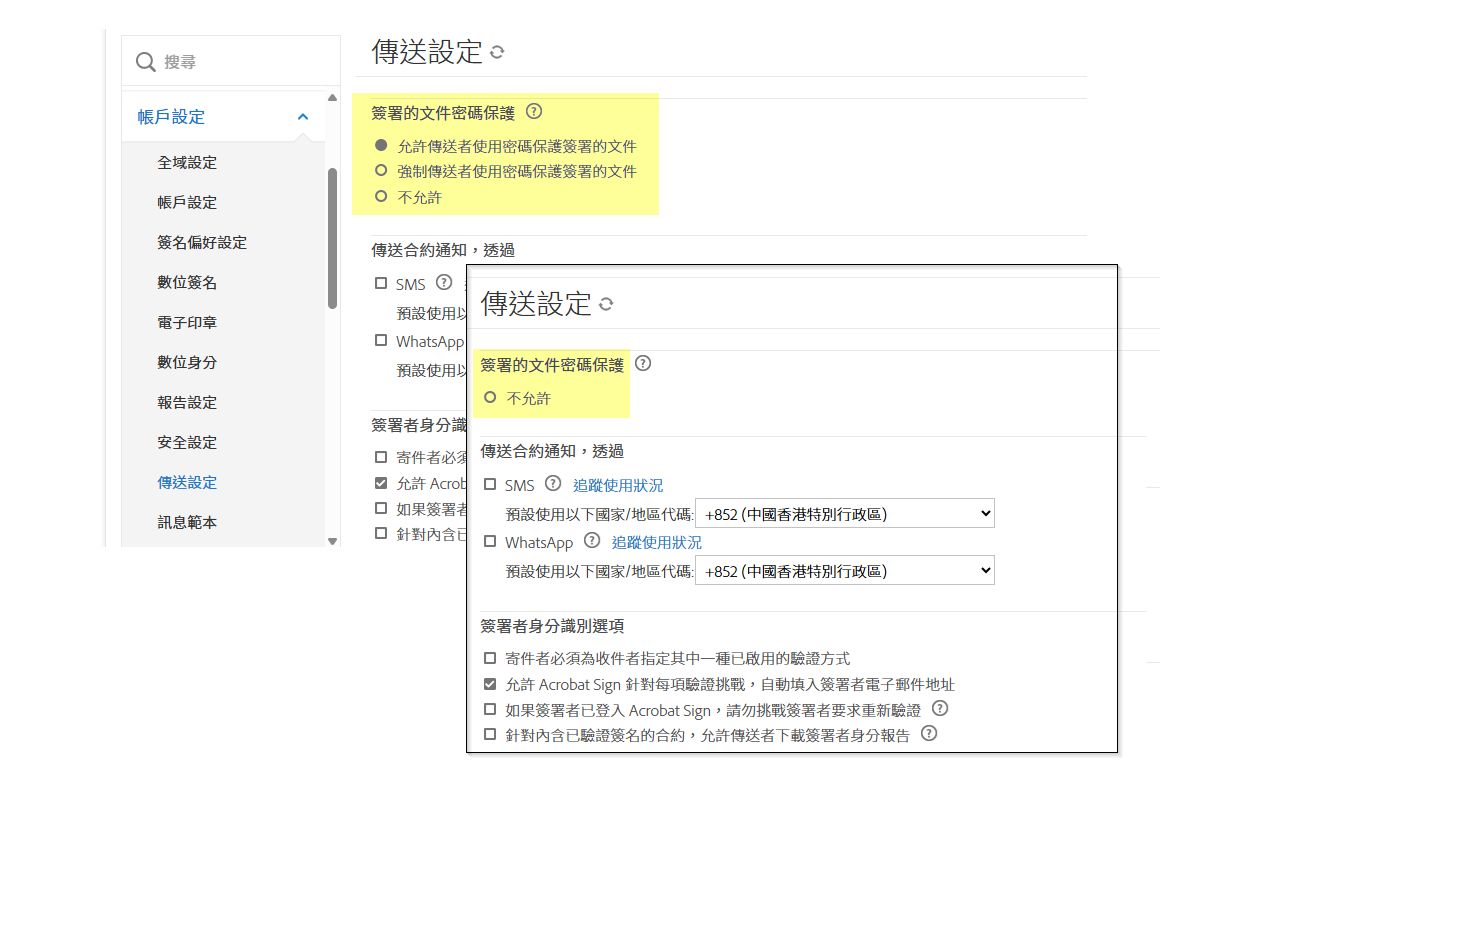Select 不允許 radio in background panel
Screen dimensions: 1484x948
point(381,197)
